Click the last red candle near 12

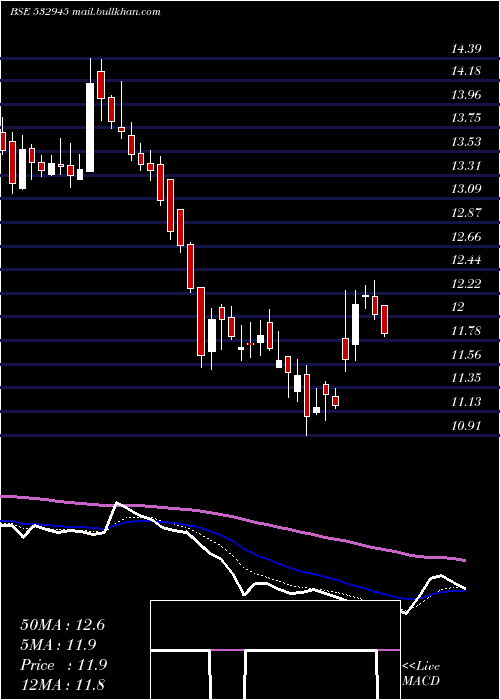384,320
